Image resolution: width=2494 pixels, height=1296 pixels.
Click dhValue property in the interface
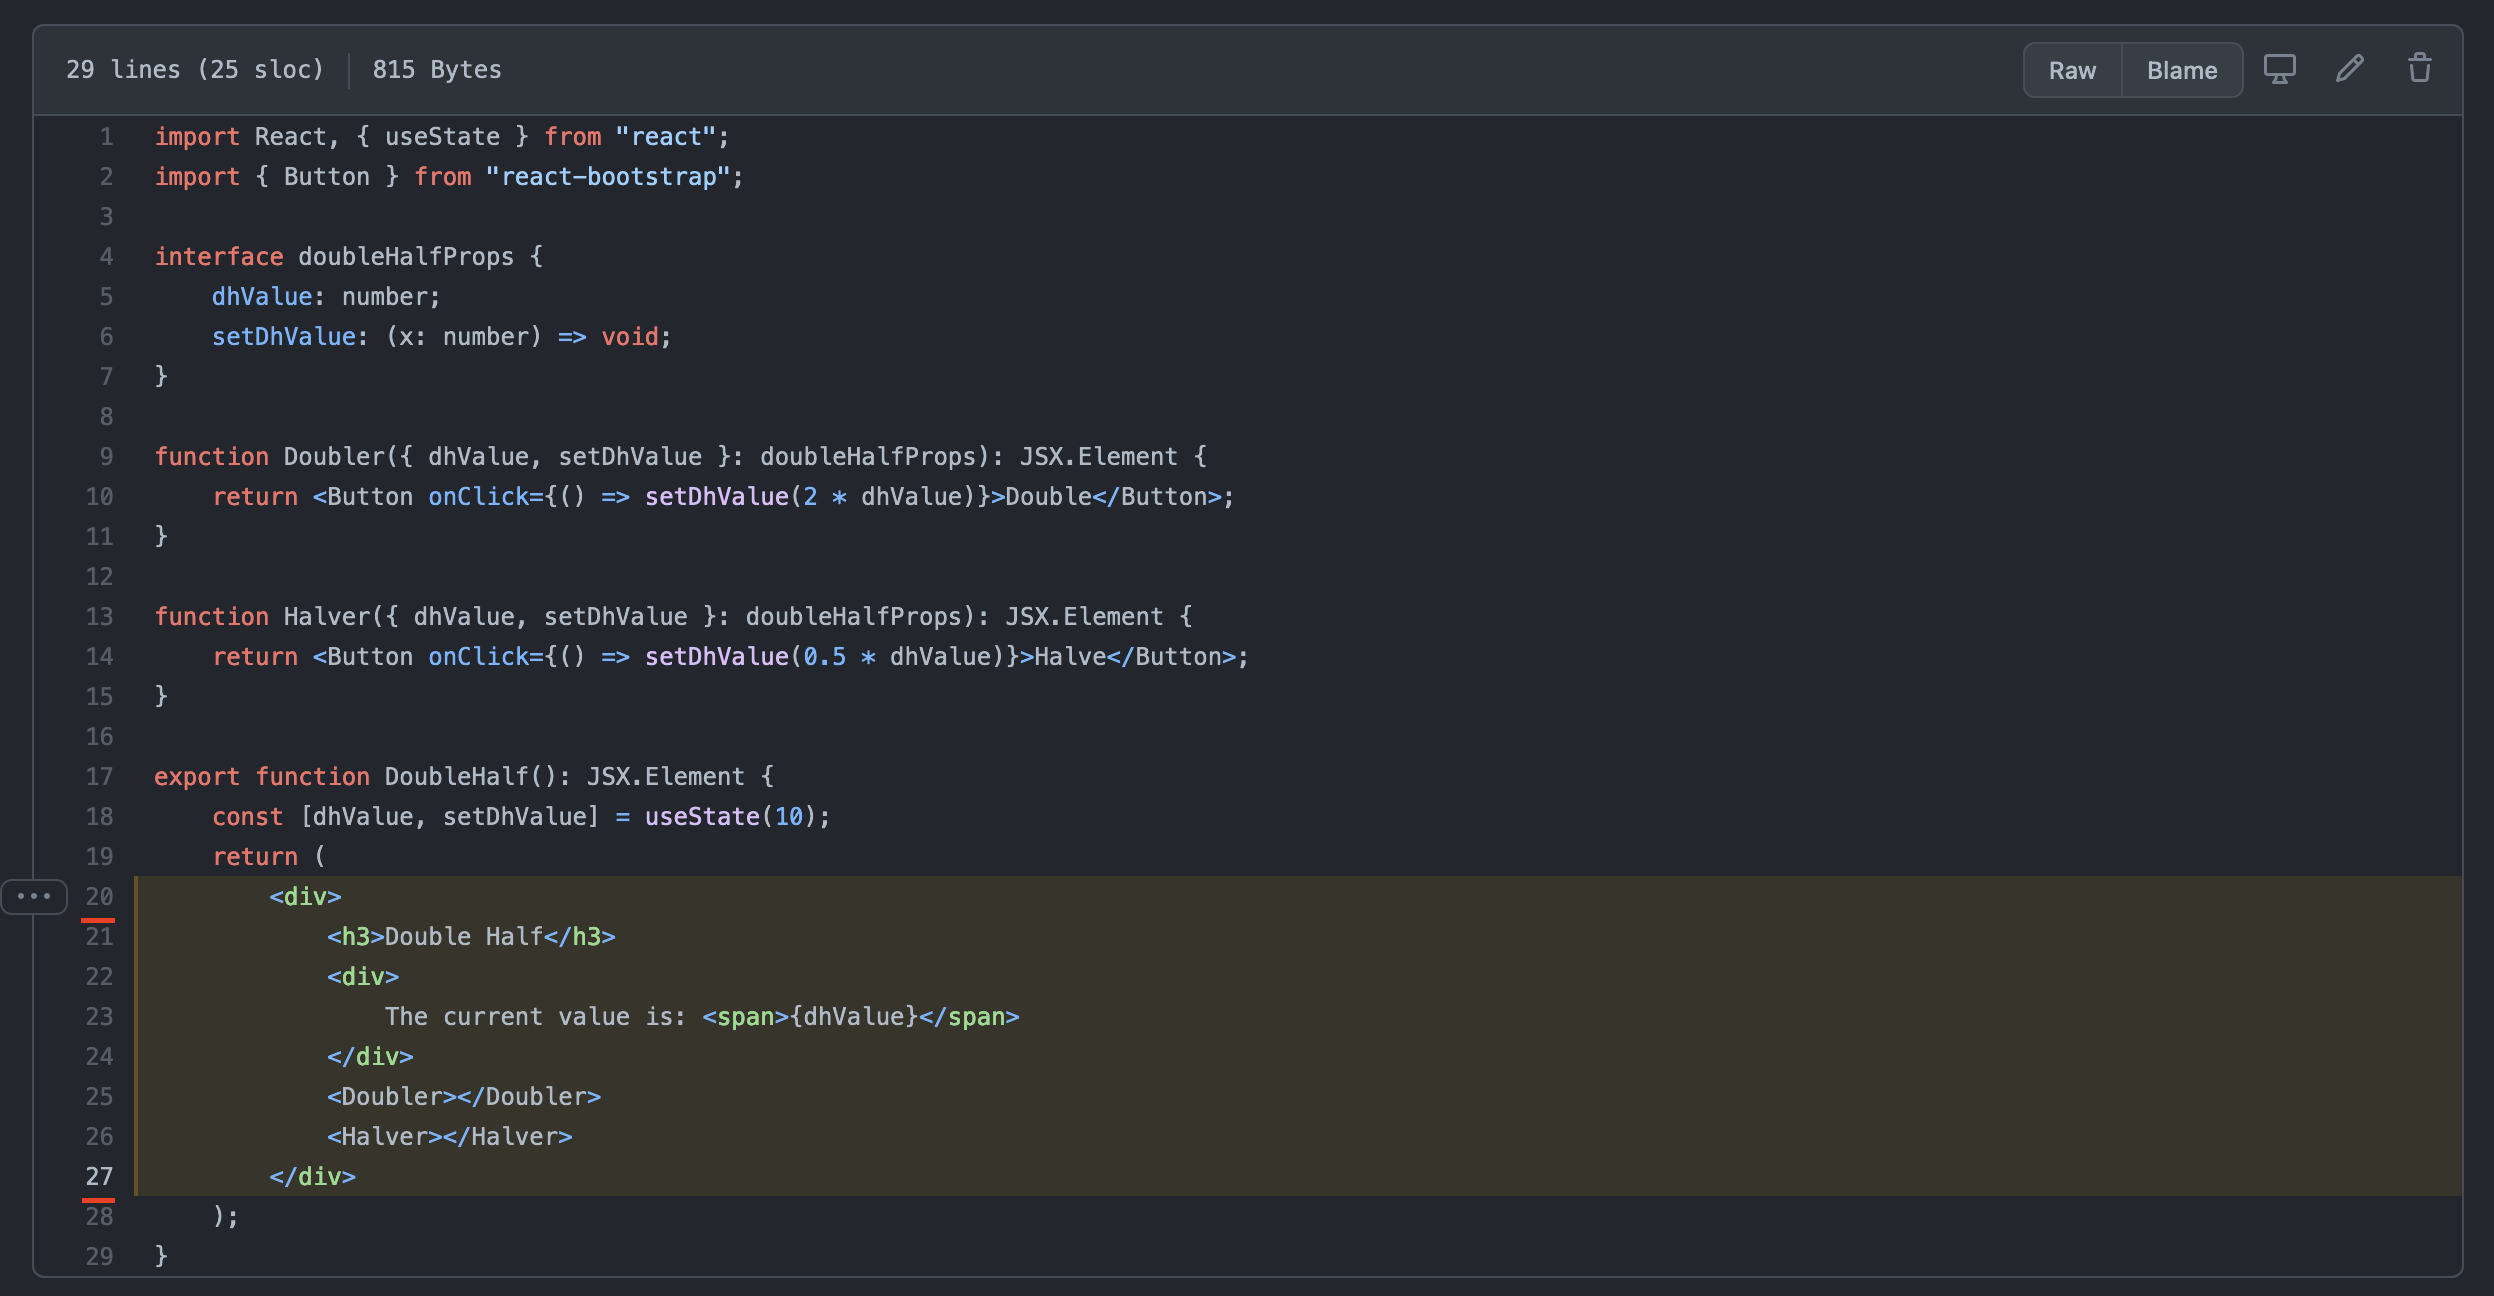pos(262,297)
